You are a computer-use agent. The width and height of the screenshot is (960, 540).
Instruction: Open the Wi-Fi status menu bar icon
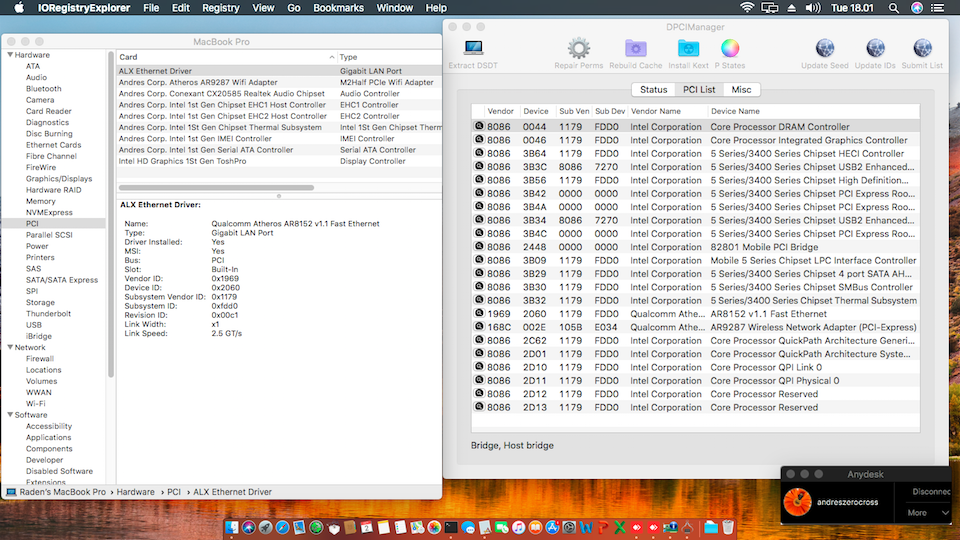[x=747, y=8]
